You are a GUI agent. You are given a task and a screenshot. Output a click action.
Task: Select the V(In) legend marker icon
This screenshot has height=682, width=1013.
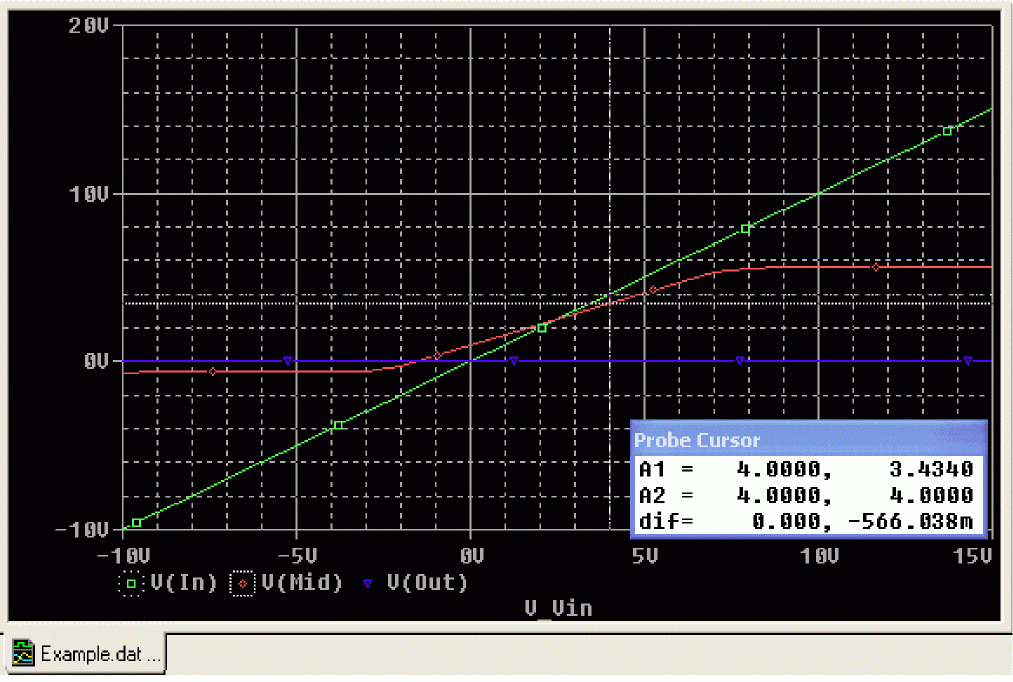pyautogui.click(x=131, y=583)
